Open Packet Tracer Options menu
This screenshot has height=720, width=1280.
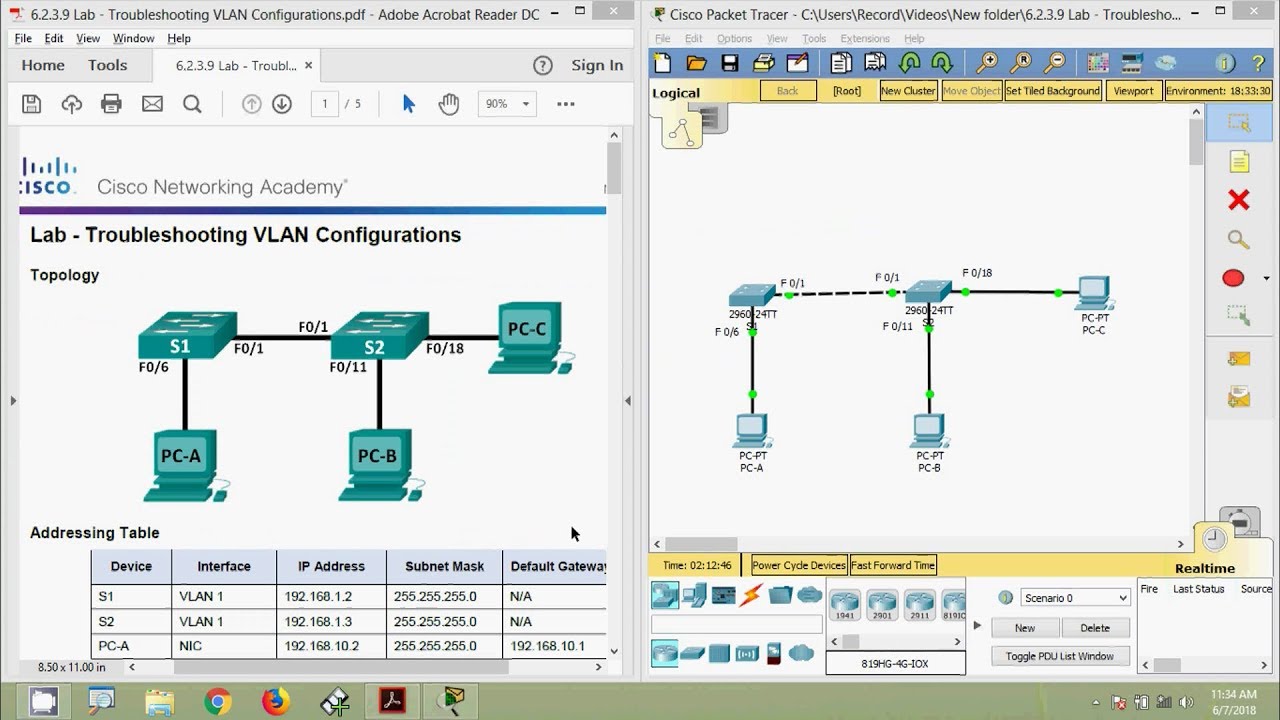(x=734, y=39)
